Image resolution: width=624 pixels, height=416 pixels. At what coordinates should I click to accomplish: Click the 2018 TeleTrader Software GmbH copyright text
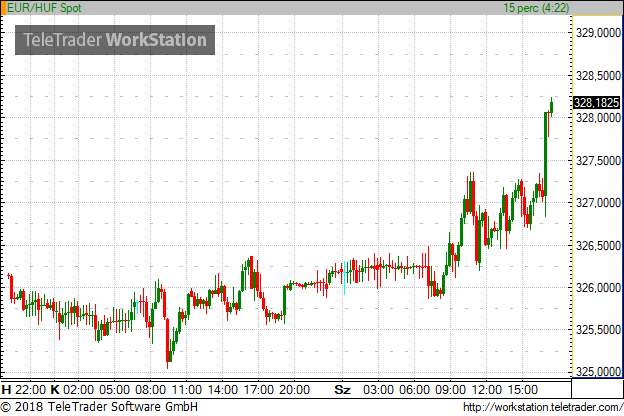[x=99, y=407]
